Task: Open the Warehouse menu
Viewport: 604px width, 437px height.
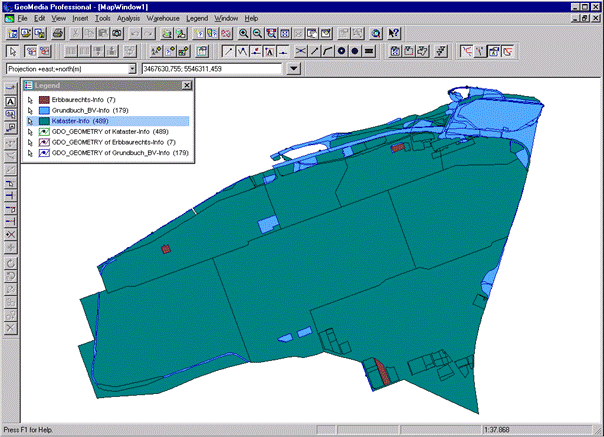Action: point(164,19)
